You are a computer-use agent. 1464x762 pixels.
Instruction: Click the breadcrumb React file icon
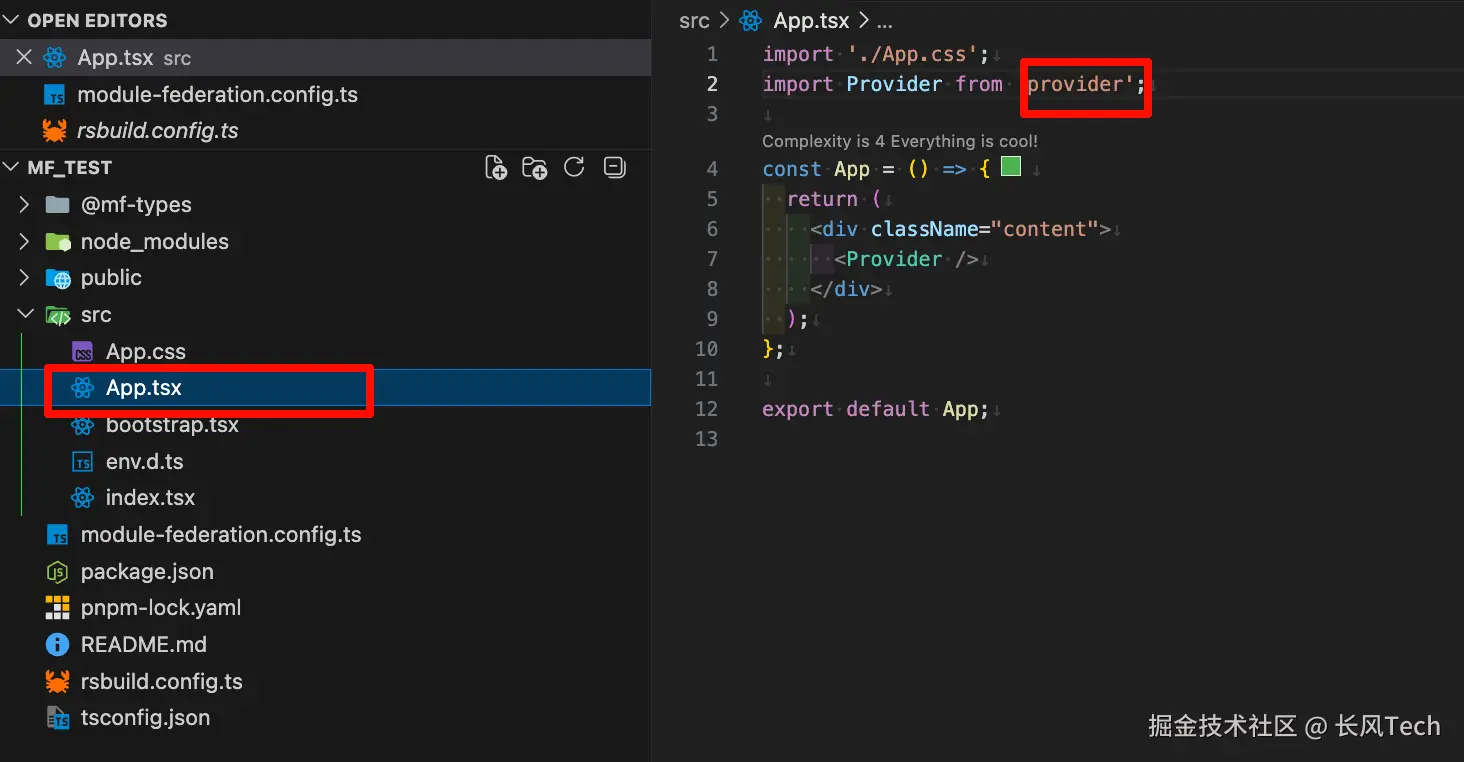click(x=750, y=21)
